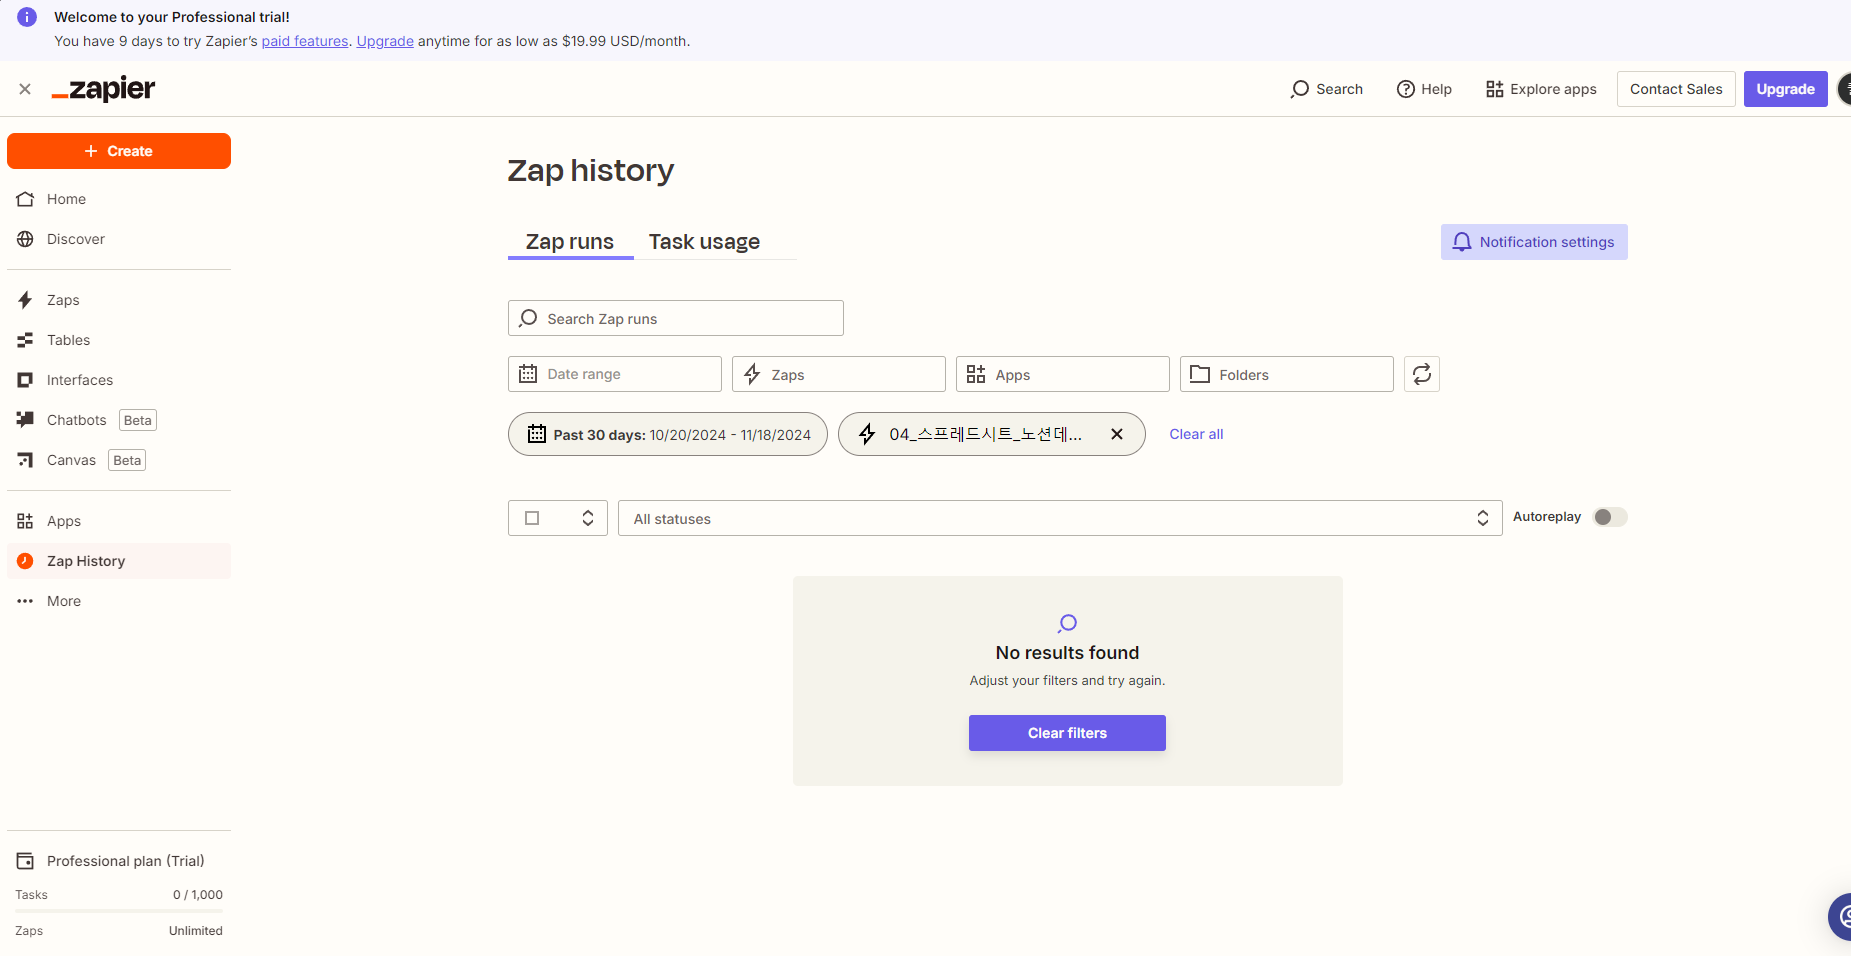Click the Interfaces sidebar icon
Viewport: 1851px width, 956px height.
tap(25, 380)
